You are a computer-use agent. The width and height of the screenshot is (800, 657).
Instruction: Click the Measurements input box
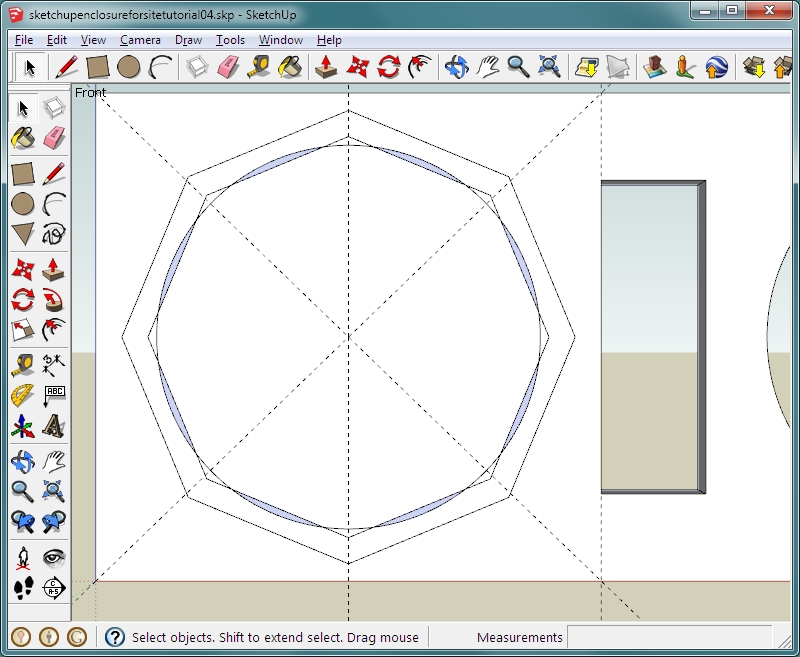pyautogui.click(x=669, y=637)
